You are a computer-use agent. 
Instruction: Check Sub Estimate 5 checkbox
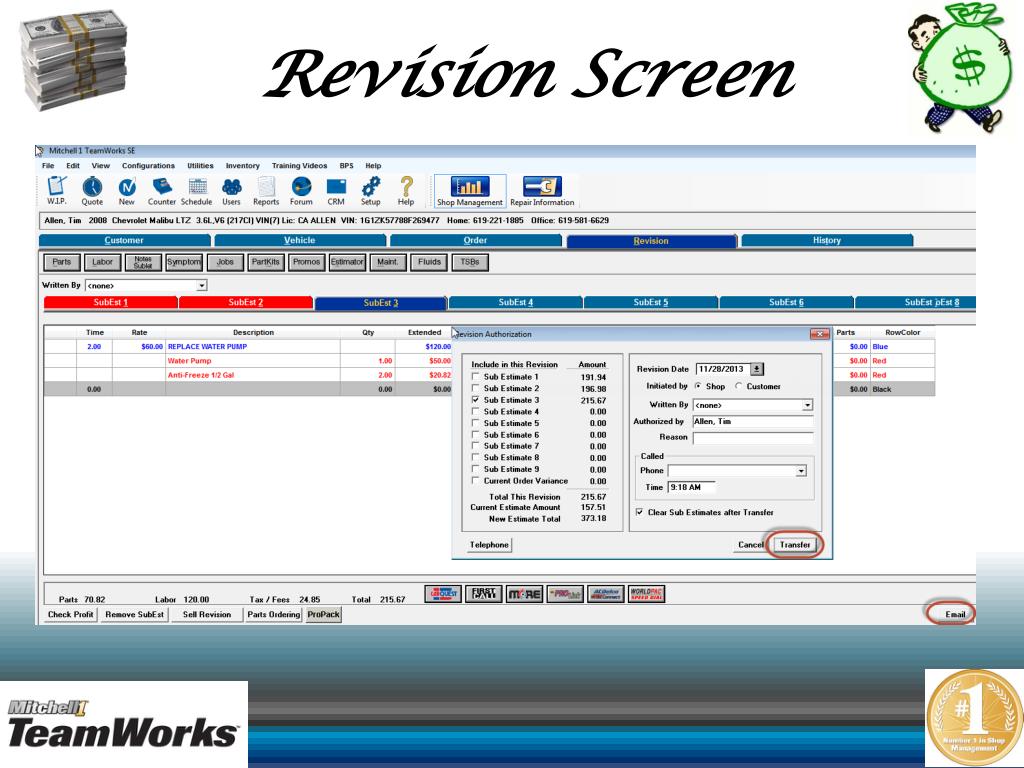(x=475, y=423)
